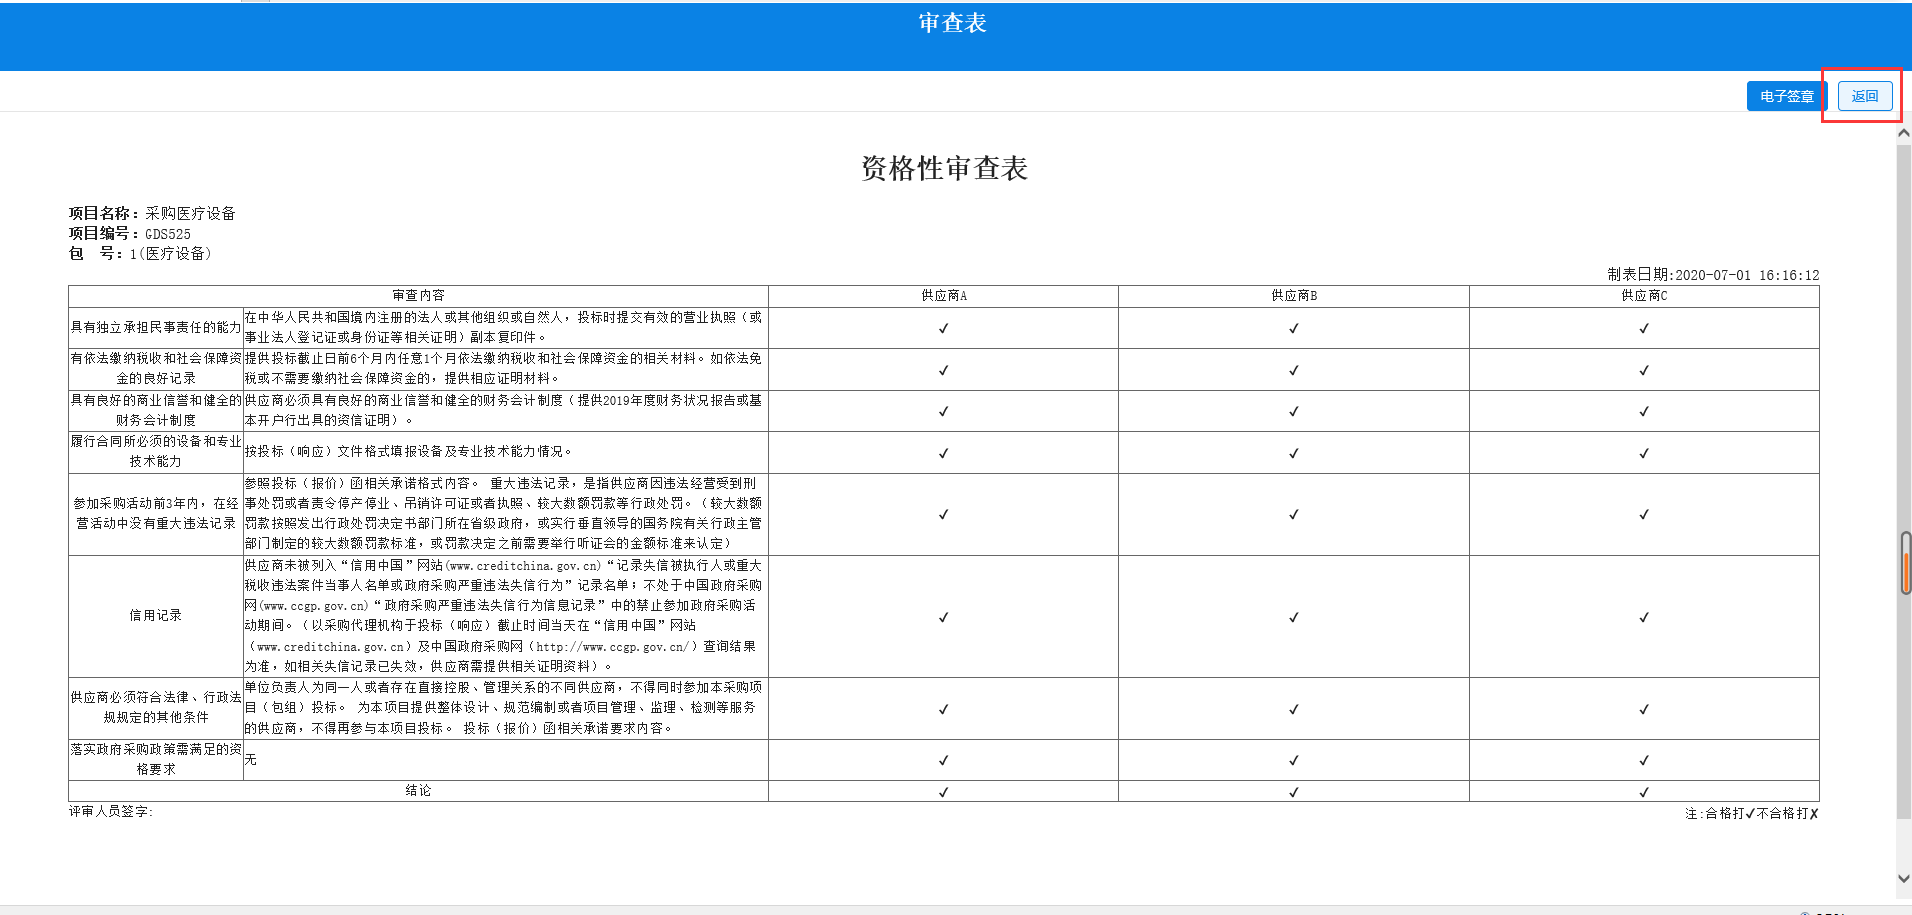Click the 返回 button

pyautogui.click(x=1864, y=96)
